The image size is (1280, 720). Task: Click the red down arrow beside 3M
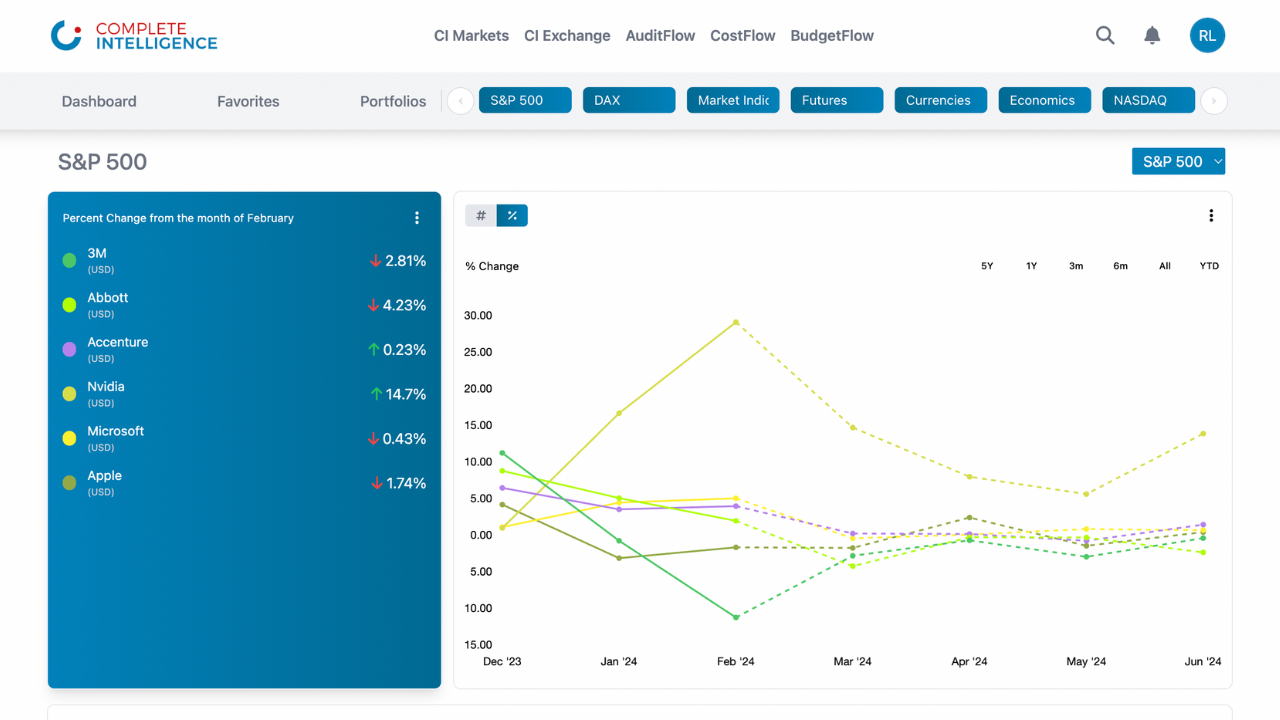pyautogui.click(x=376, y=261)
